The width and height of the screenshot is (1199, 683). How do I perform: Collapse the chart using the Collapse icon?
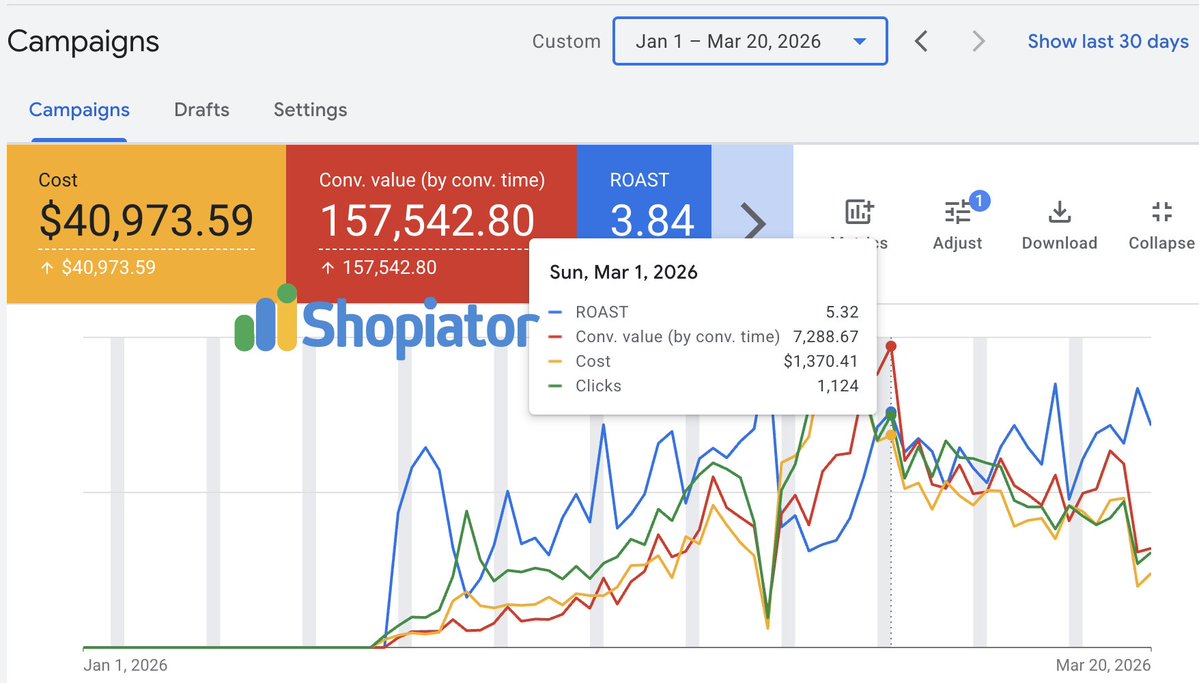pyautogui.click(x=1161, y=212)
